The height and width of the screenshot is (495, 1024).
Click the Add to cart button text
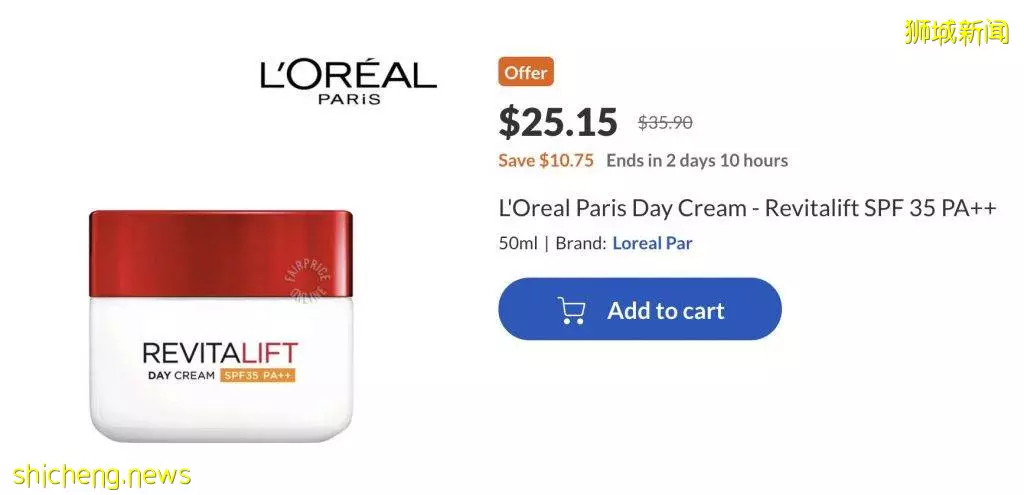pos(665,310)
